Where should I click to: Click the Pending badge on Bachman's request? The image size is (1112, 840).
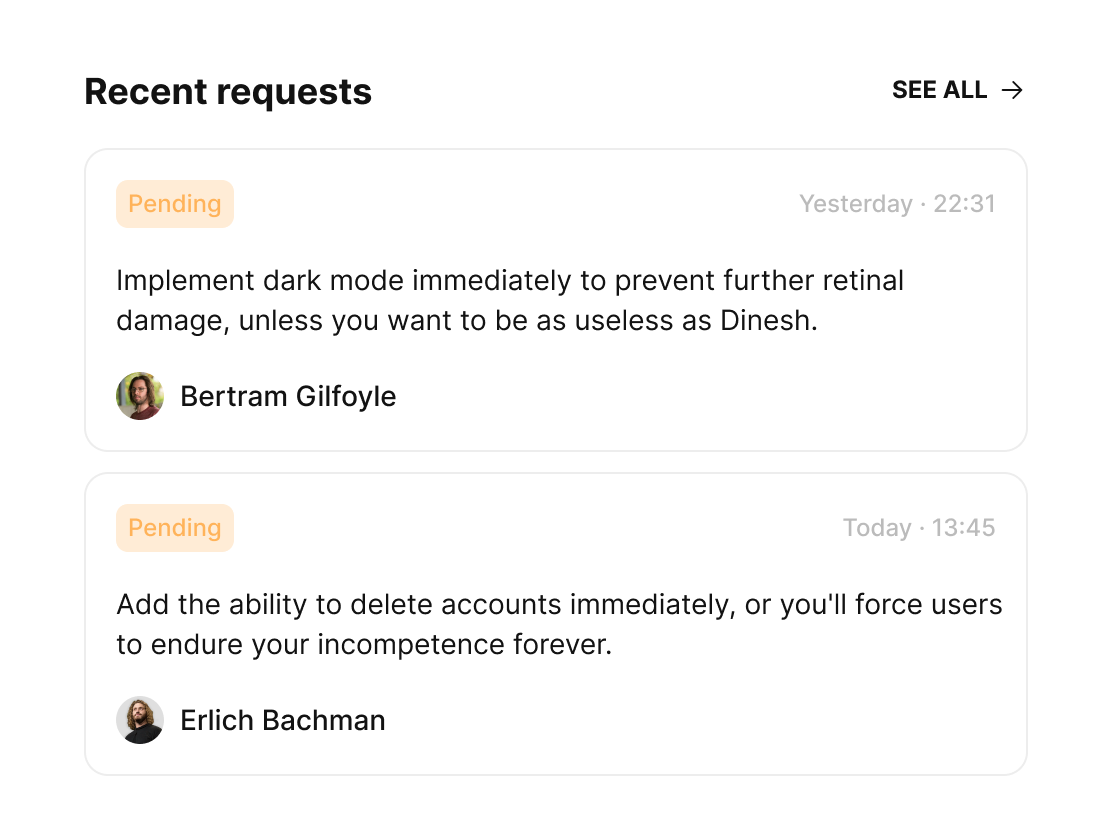coord(175,528)
